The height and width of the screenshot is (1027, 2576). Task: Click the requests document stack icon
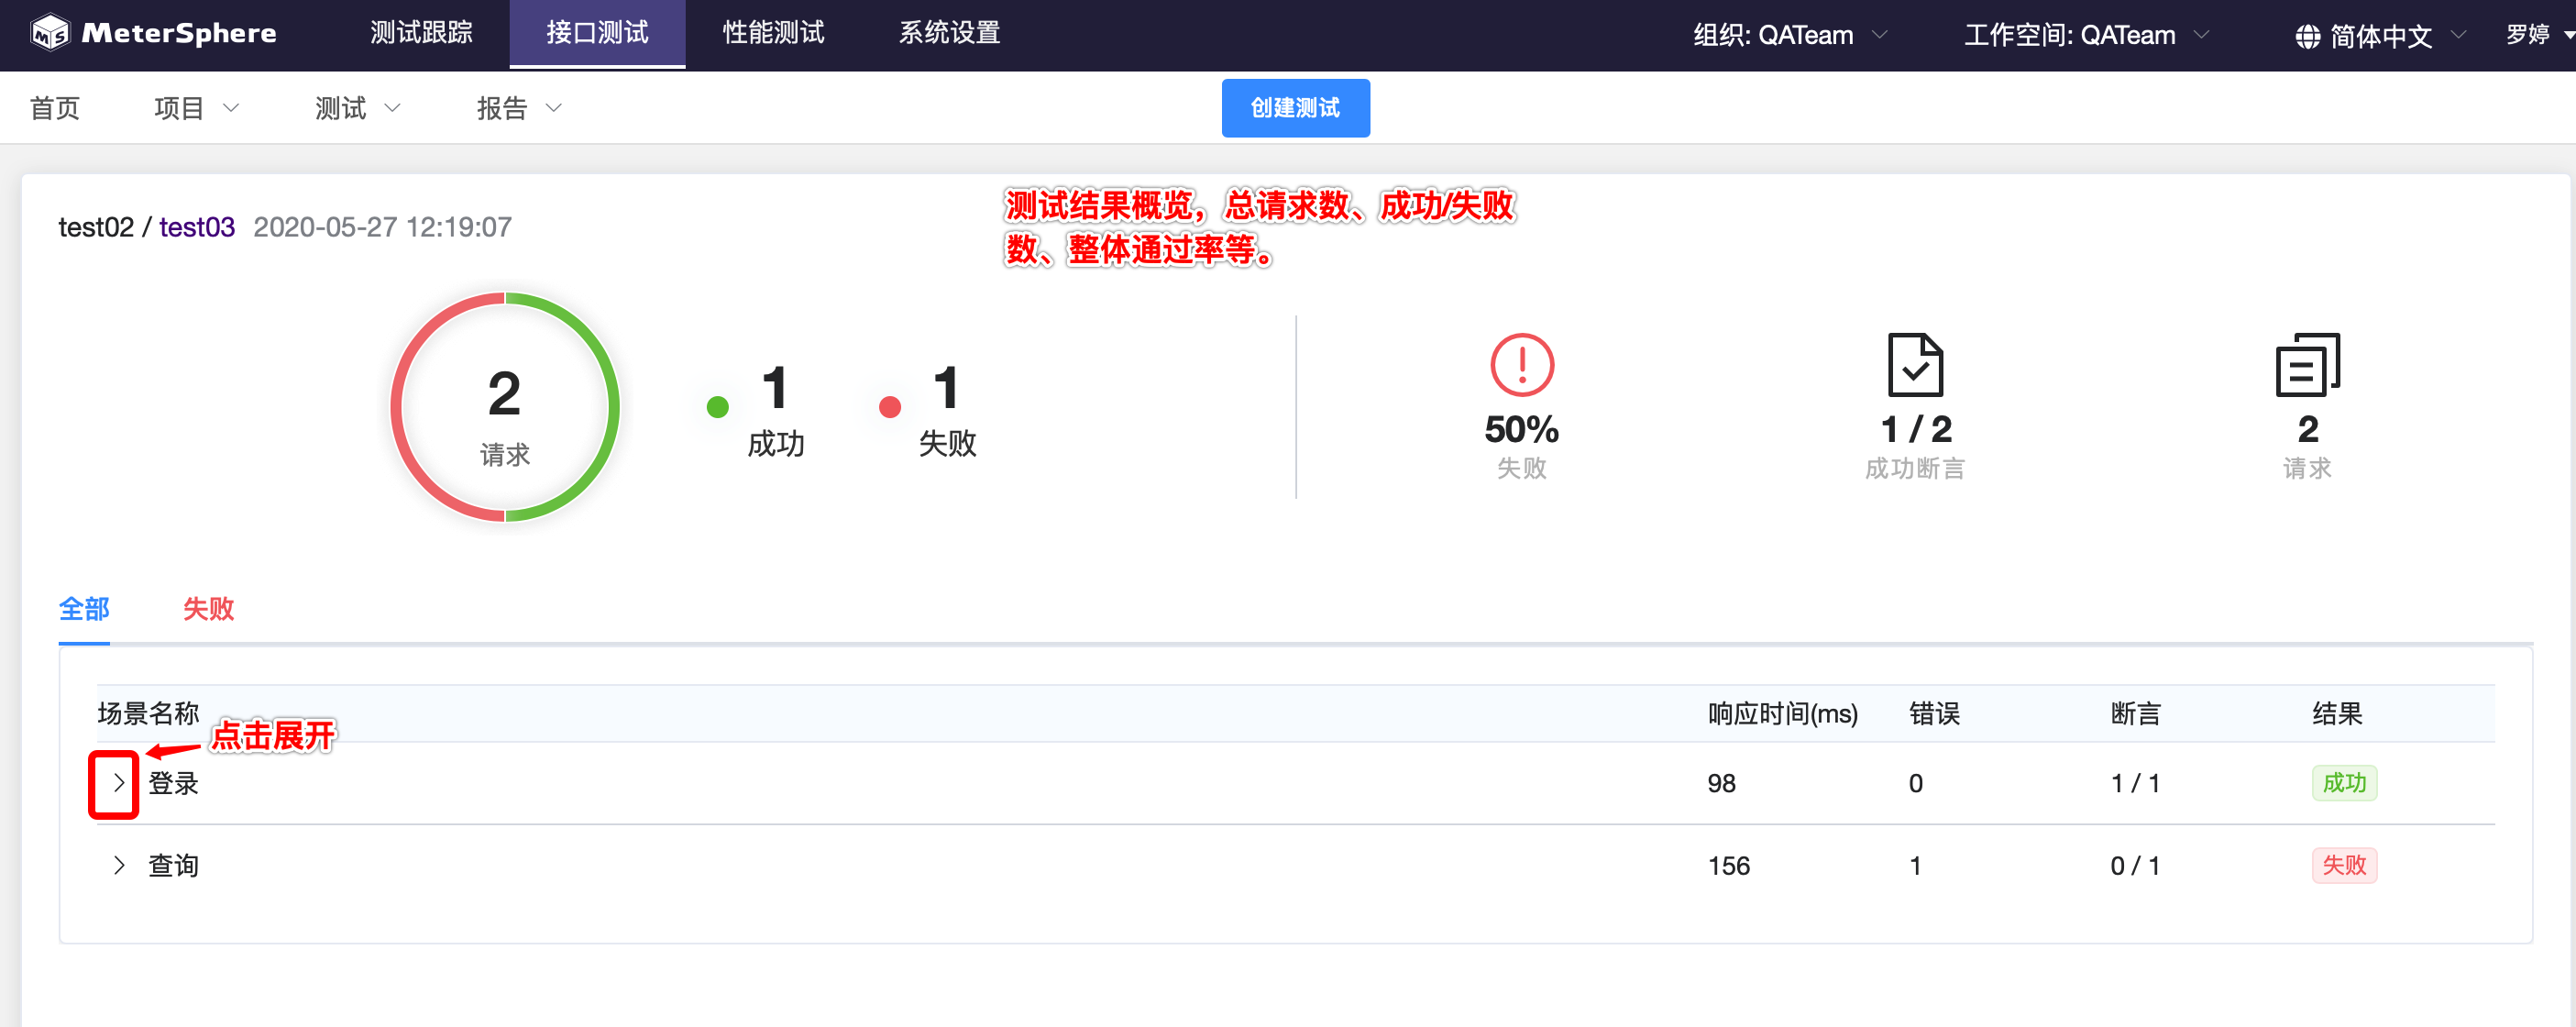[2307, 365]
